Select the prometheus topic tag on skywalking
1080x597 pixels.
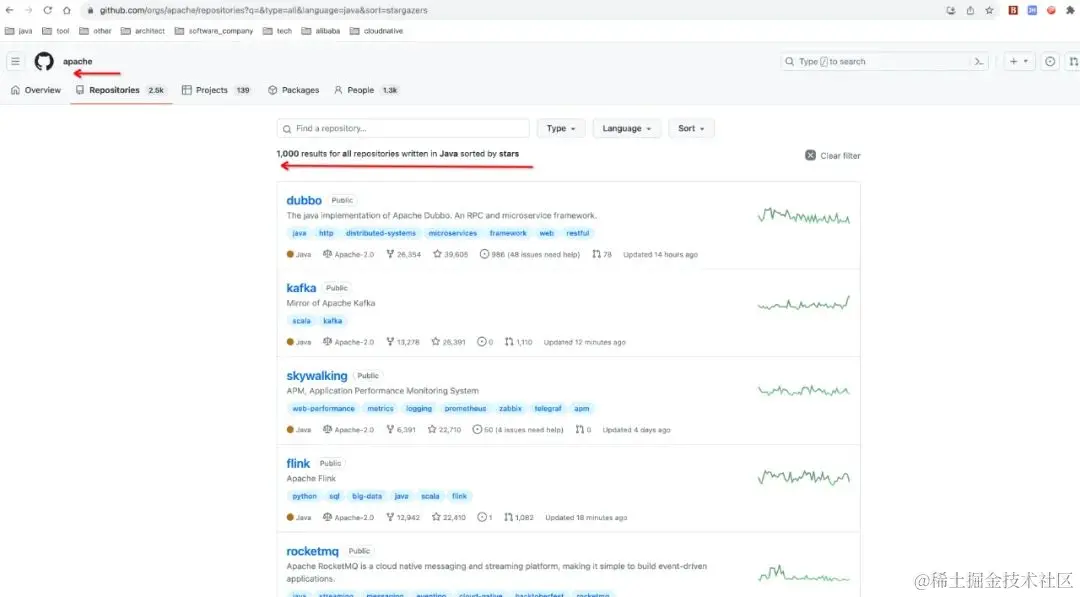(465, 408)
